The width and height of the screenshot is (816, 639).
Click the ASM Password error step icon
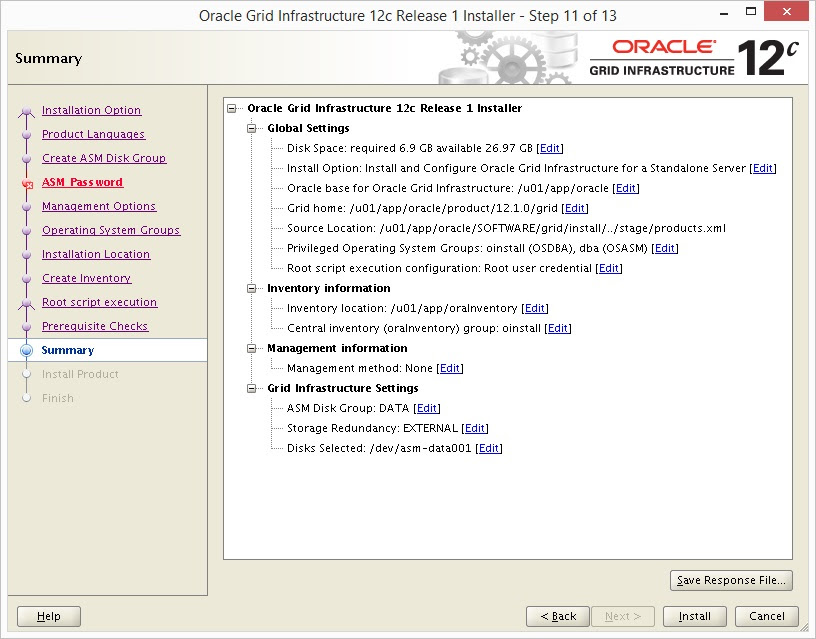tap(27, 183)
